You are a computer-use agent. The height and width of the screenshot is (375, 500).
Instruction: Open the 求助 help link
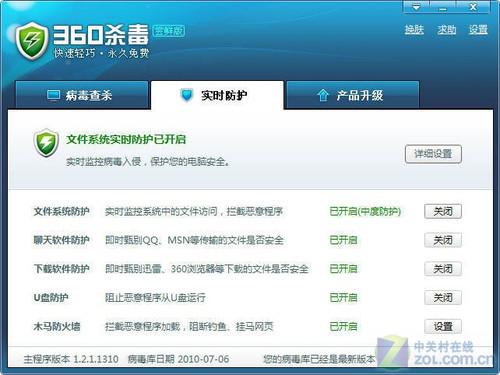point(447,30)
